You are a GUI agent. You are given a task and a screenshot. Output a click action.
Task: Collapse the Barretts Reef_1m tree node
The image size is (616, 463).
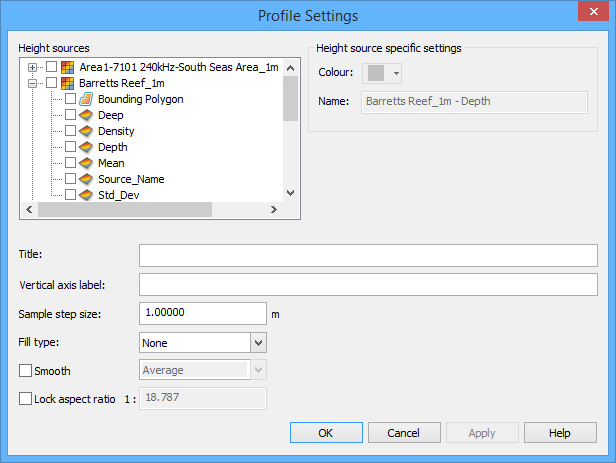coord(33,84)
